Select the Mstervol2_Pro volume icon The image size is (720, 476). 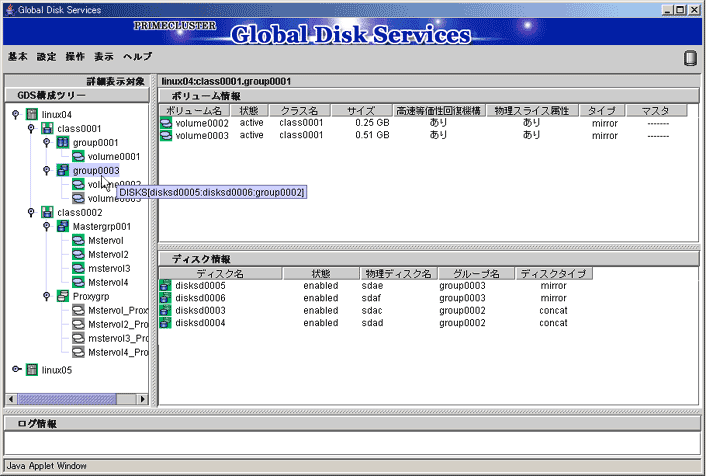78,324
